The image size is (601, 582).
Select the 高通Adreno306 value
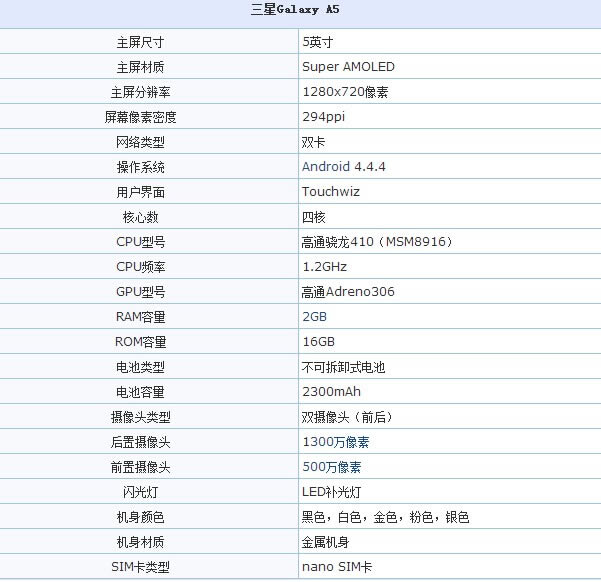[348, 292]
